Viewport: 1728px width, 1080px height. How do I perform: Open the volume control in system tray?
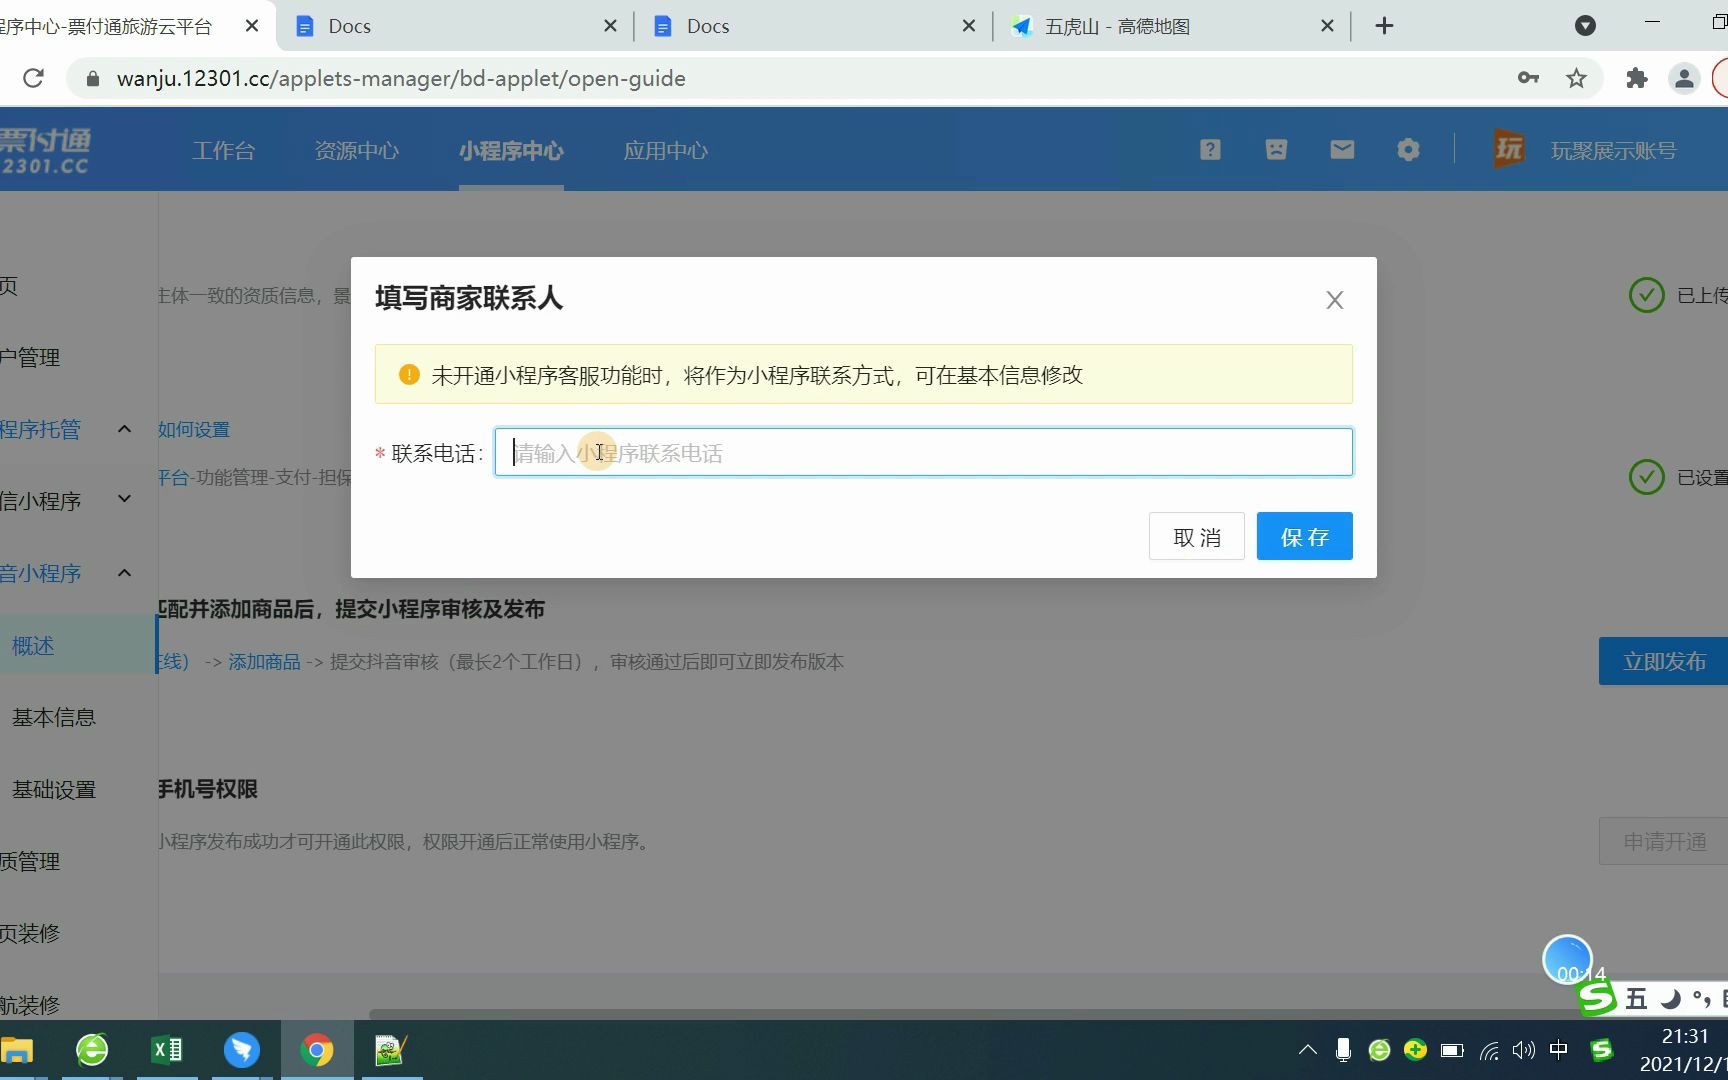[x=1523, y=1050]
